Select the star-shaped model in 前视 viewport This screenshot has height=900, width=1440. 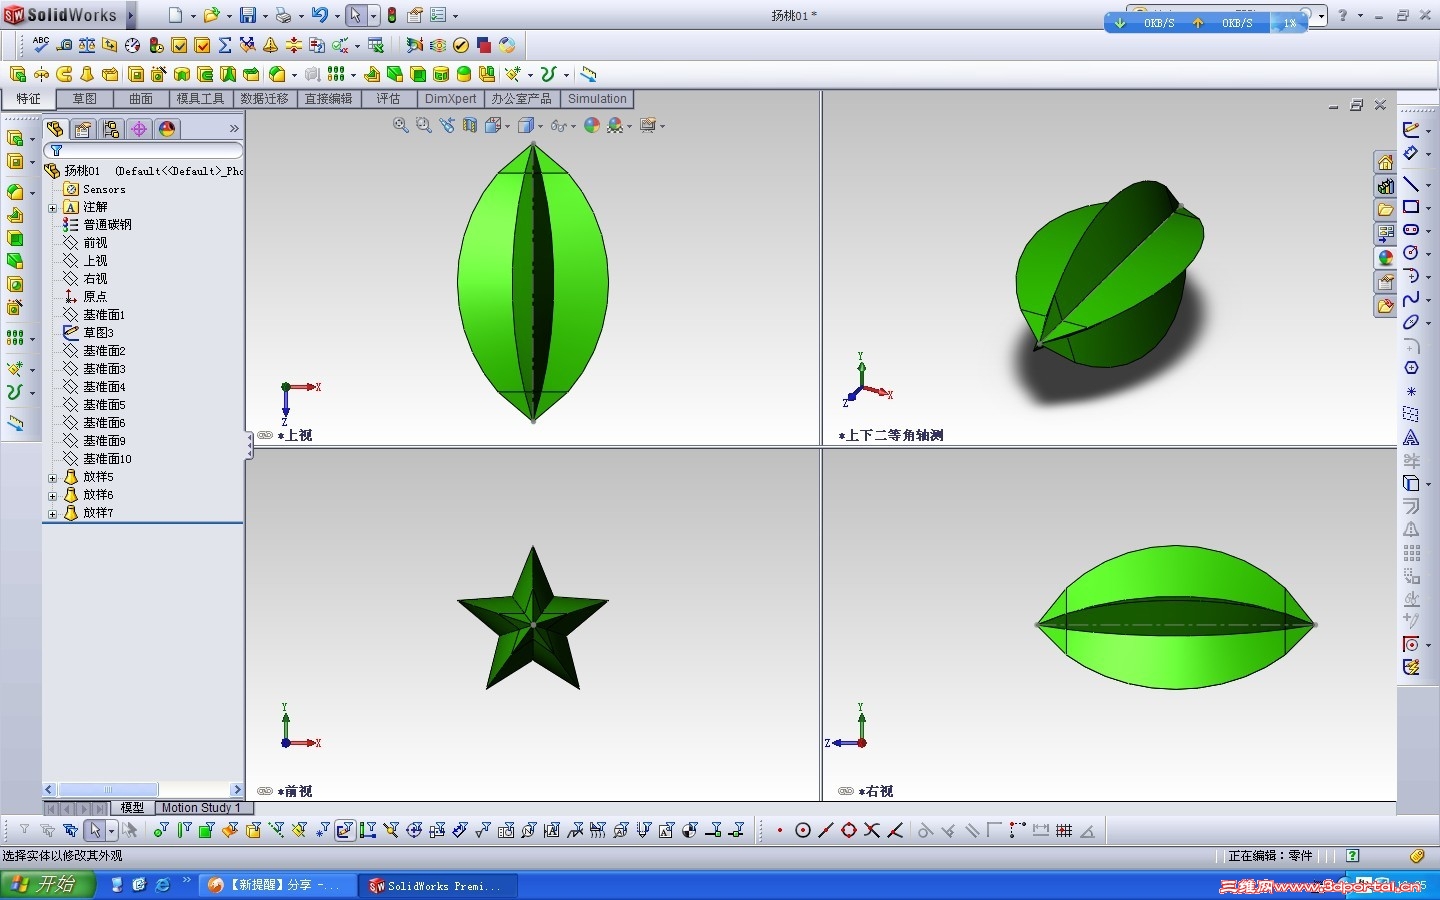point(533,620)
